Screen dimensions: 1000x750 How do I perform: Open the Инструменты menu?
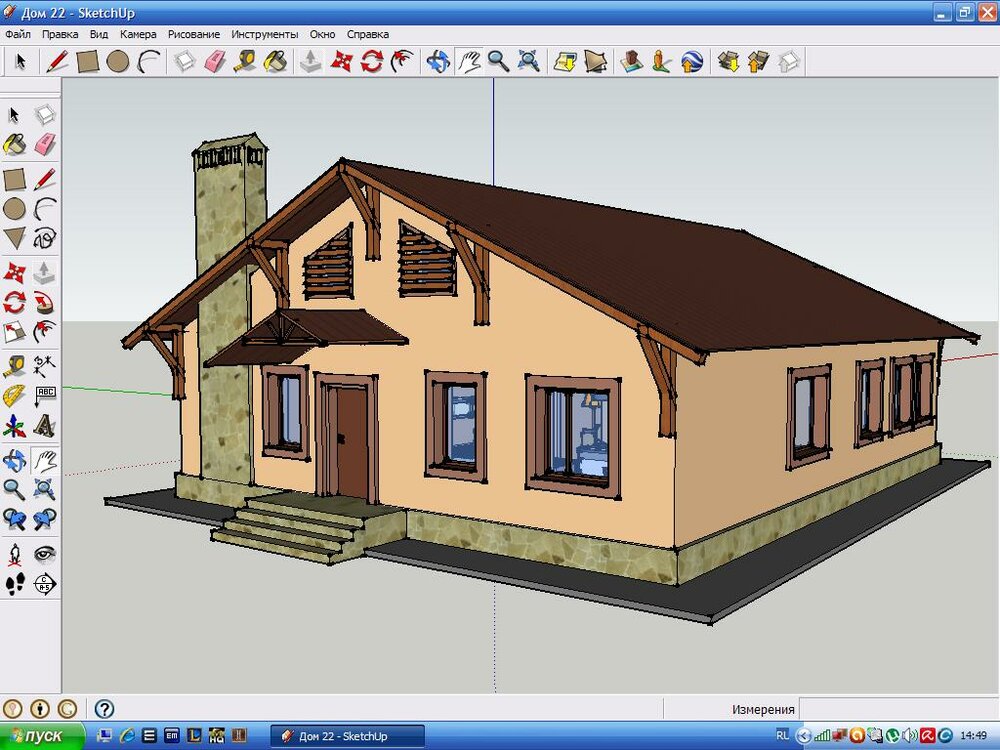(265, 34)
